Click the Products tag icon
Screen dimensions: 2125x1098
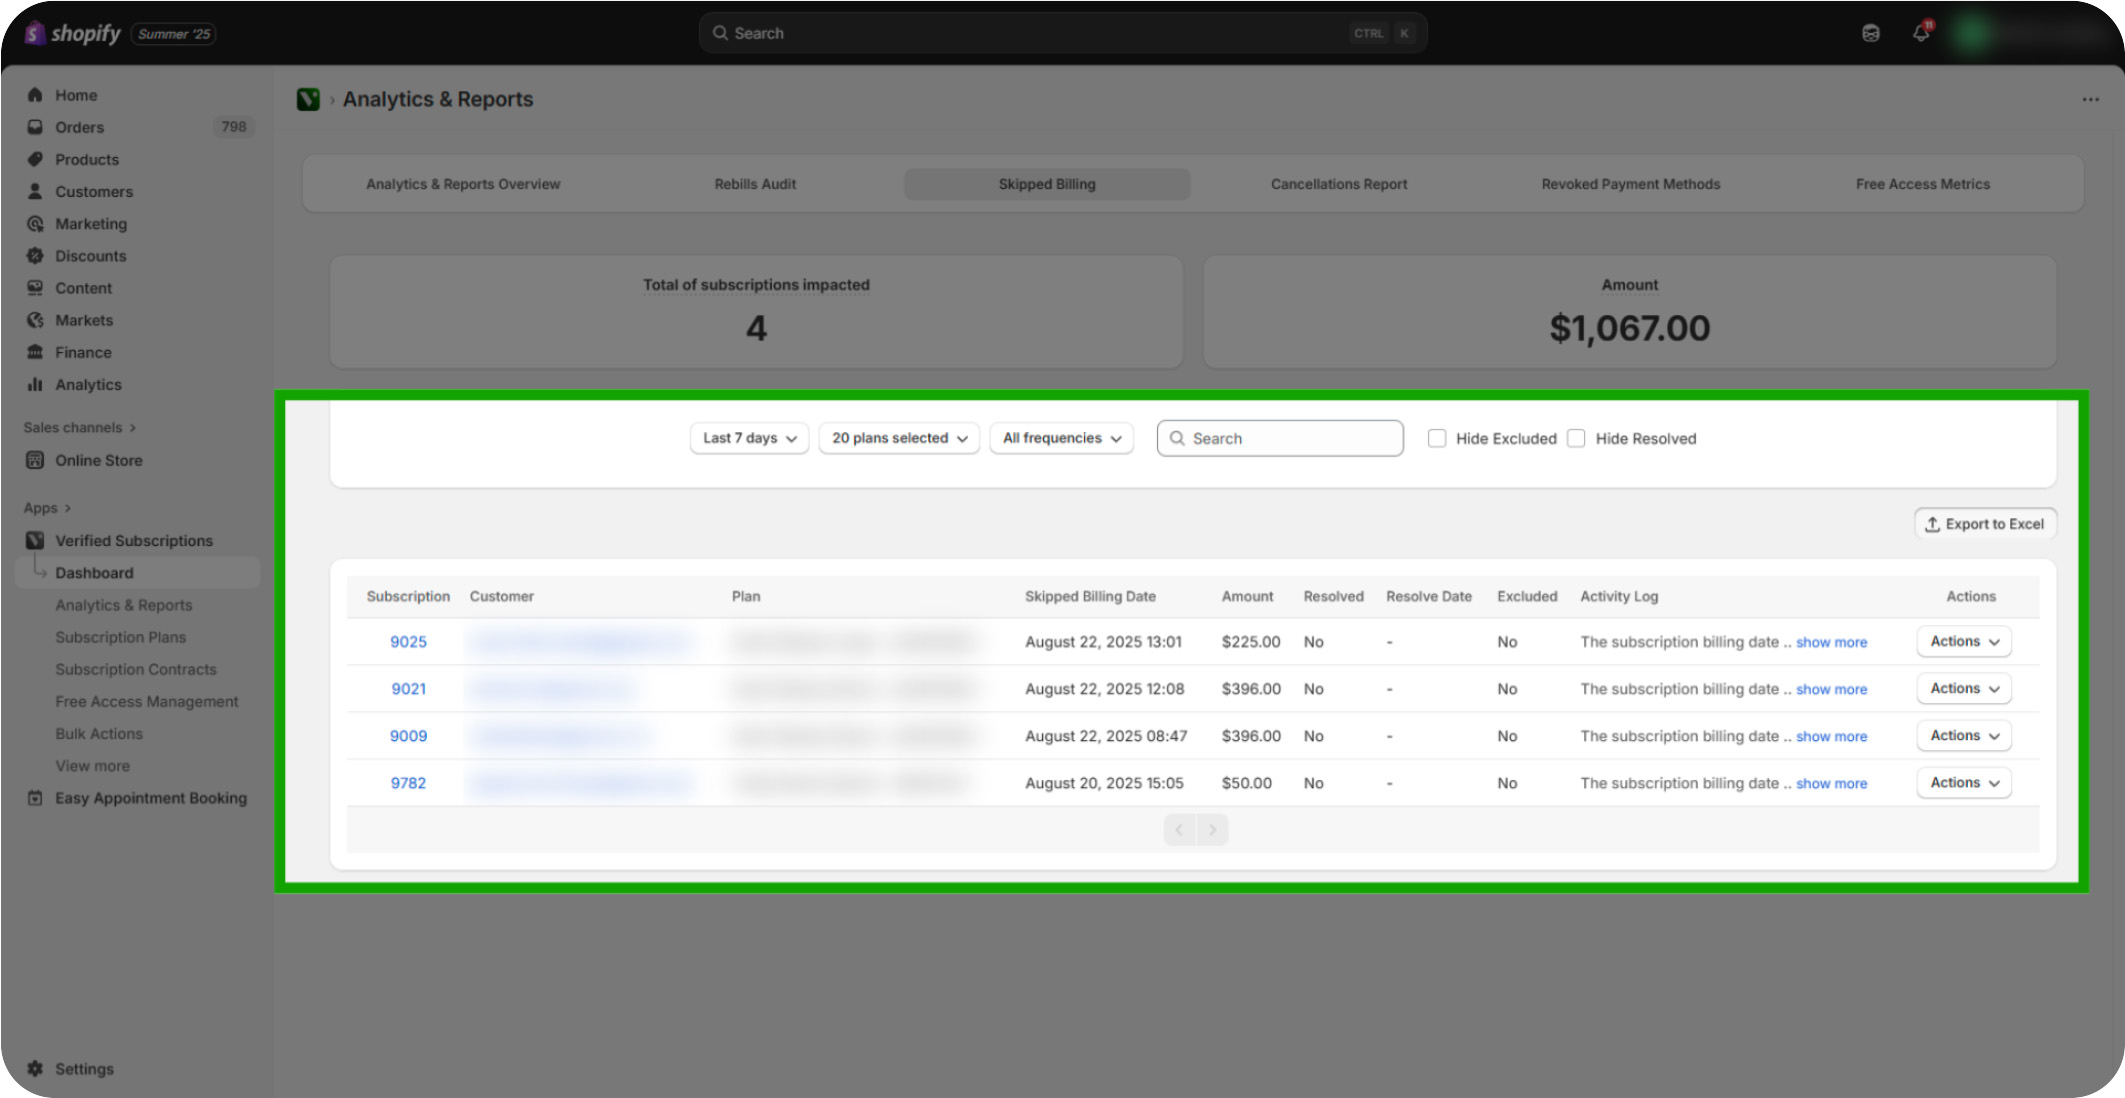(x=35, y=159)
